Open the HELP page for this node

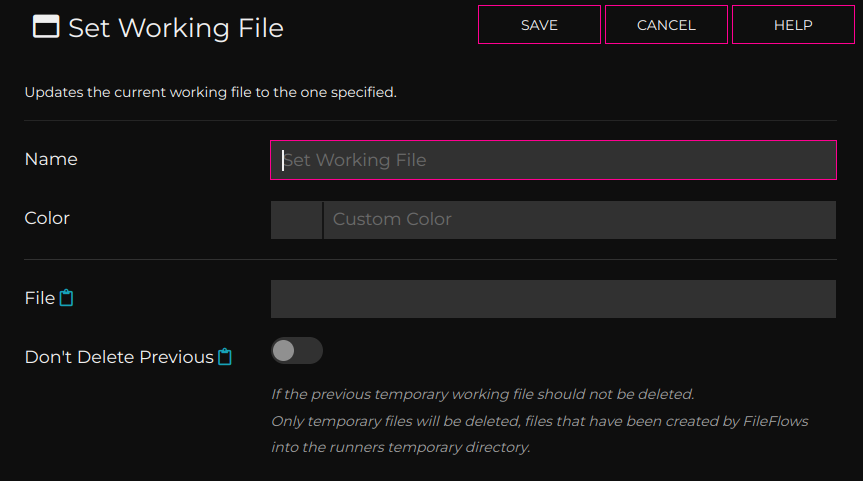coord(793,25)
